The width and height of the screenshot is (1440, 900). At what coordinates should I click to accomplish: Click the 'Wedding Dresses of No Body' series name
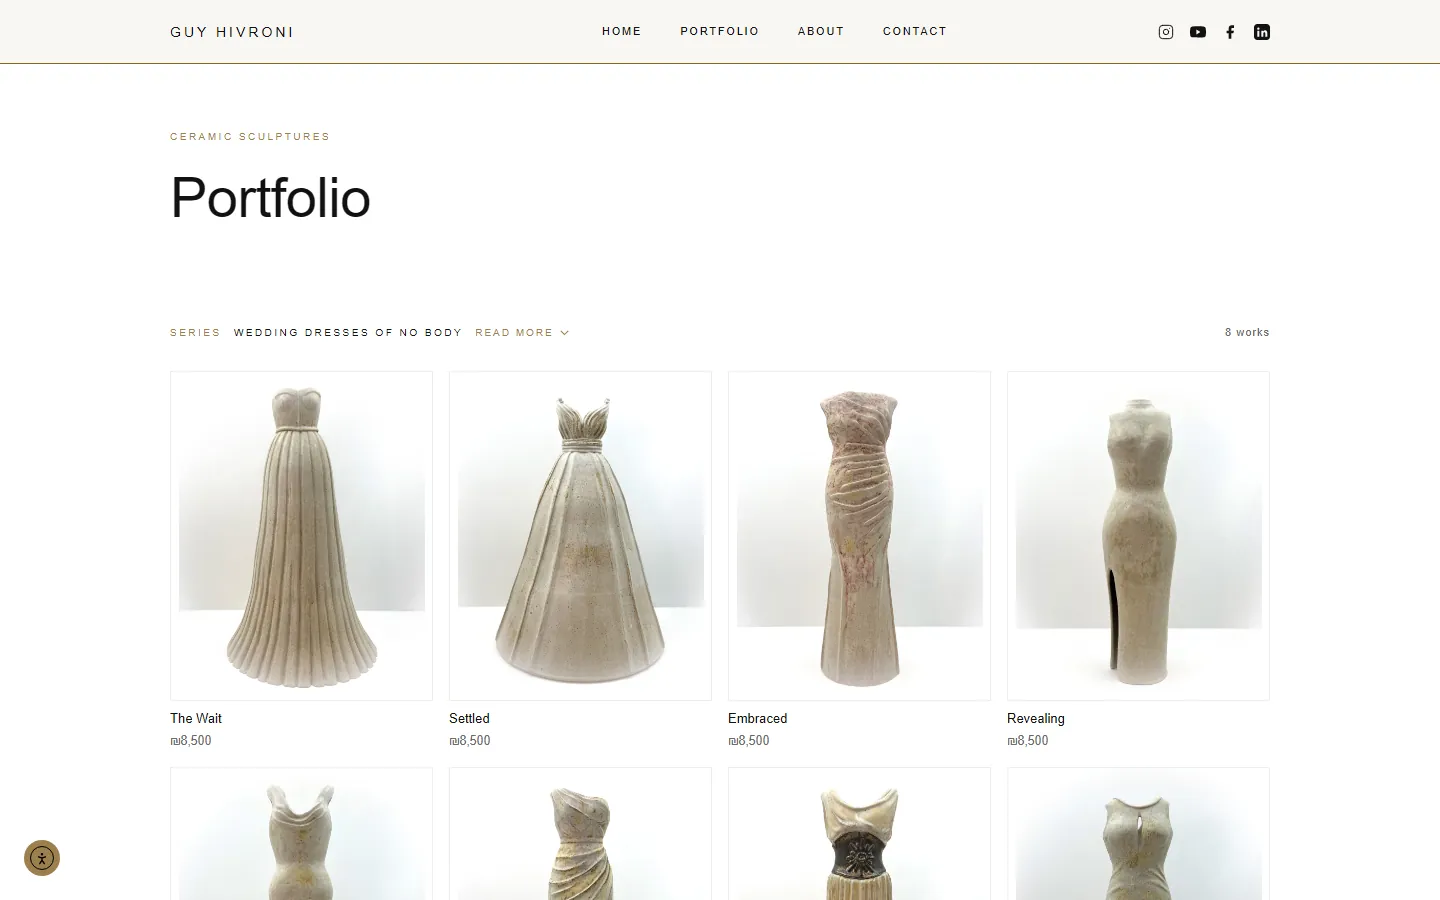(x=348, y=332)
